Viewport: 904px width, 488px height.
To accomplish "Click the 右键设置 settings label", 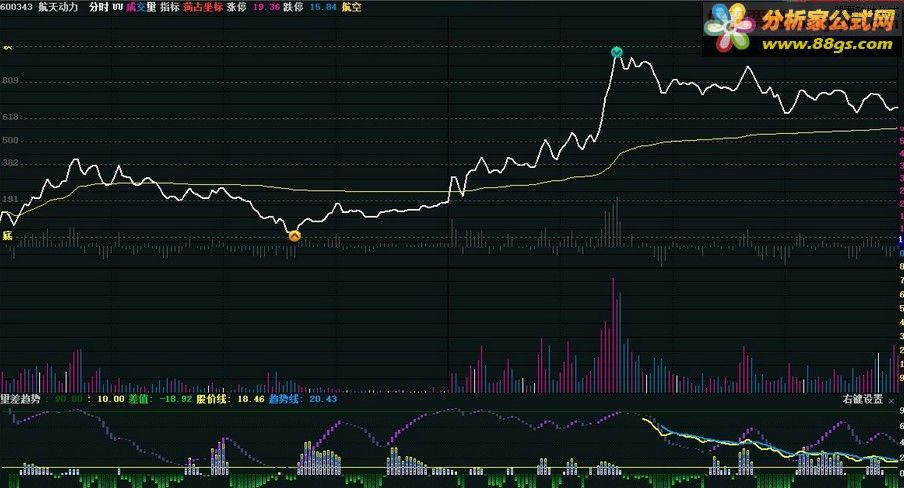I will [863, 399].
